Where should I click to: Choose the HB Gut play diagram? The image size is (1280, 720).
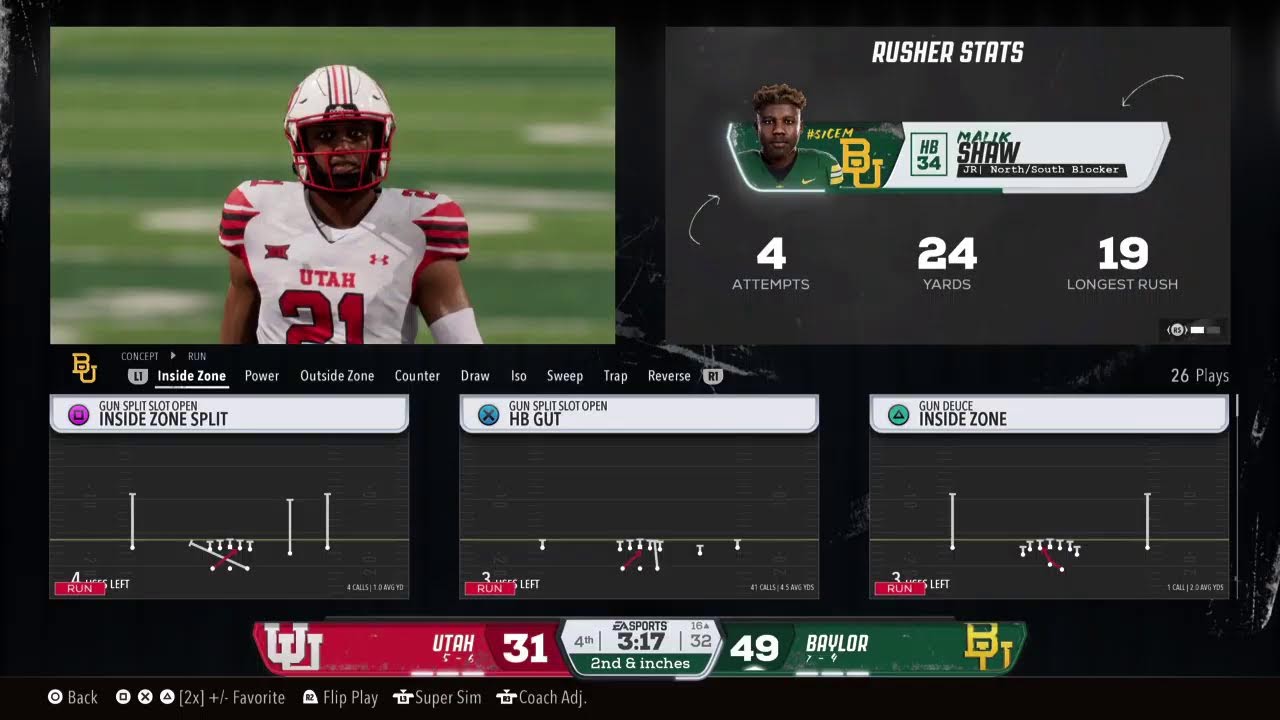pos(639,516)
